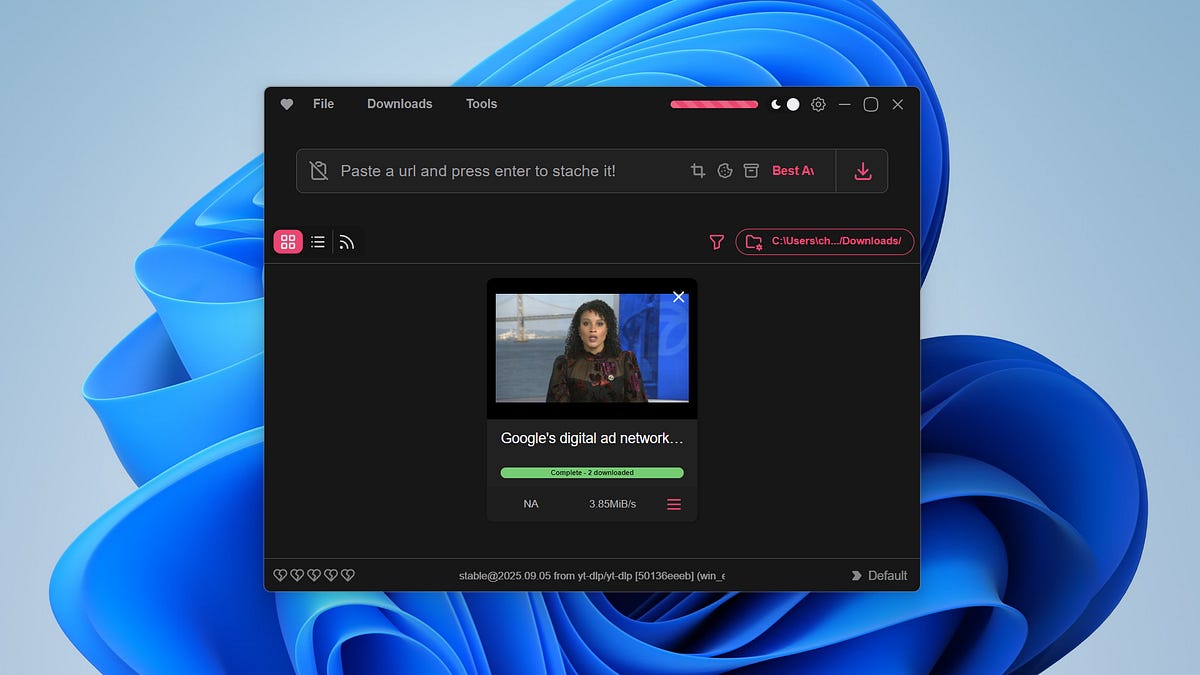
Task: Open the cookies options
Action: coord(724,170)
